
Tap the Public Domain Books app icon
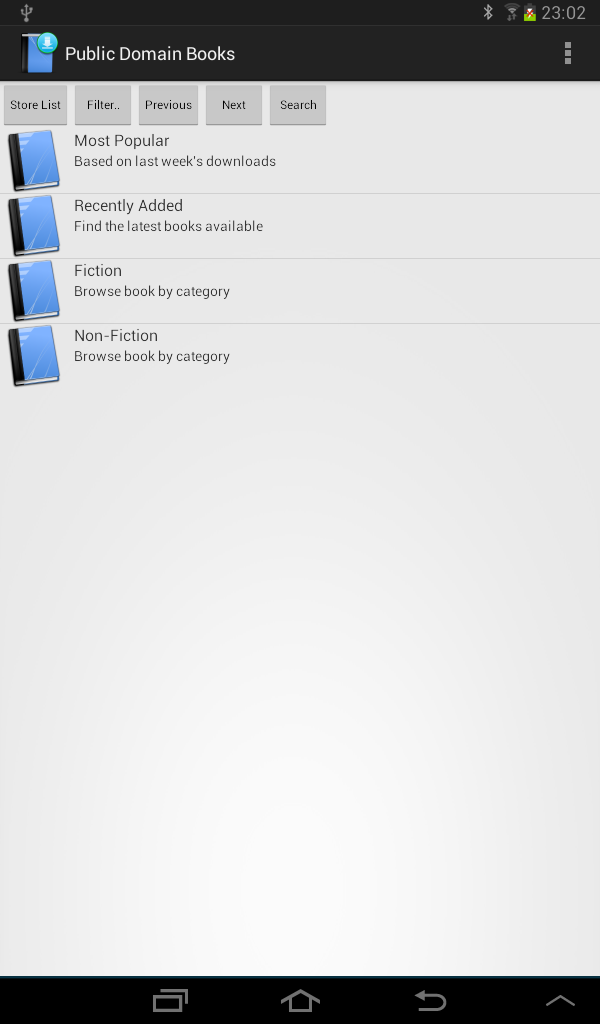tap(39, 53)
